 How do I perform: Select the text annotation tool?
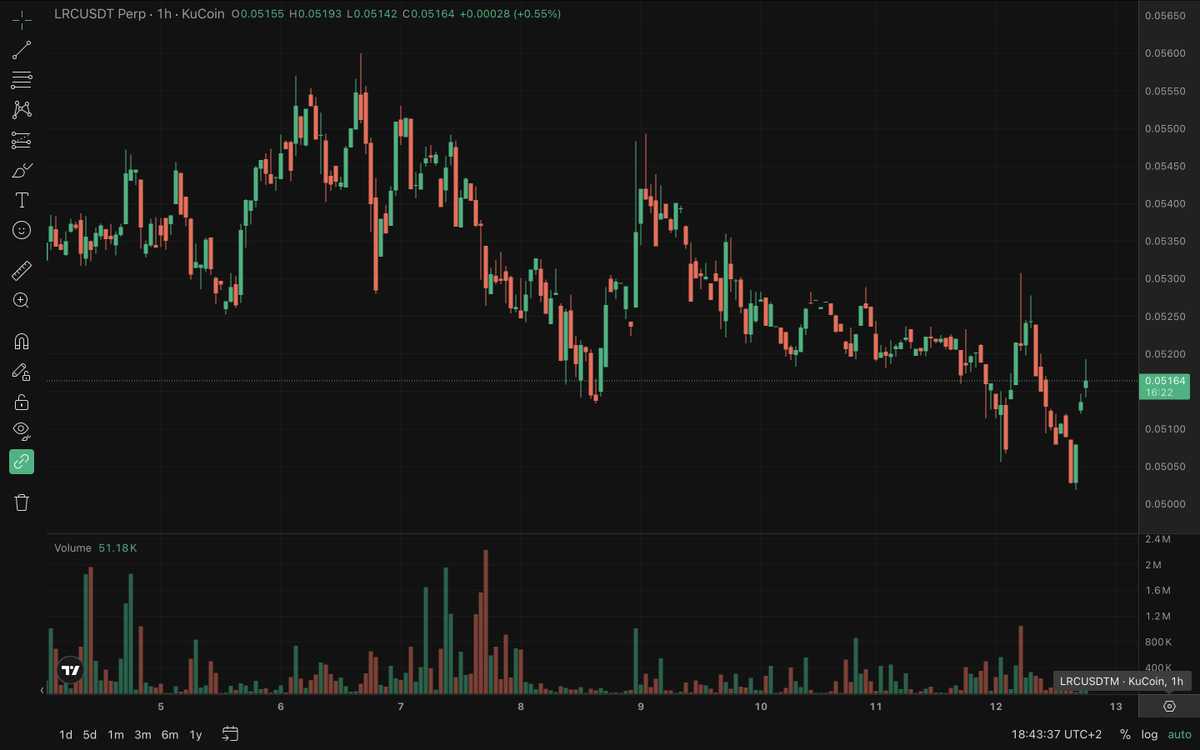tap(21, 200)
